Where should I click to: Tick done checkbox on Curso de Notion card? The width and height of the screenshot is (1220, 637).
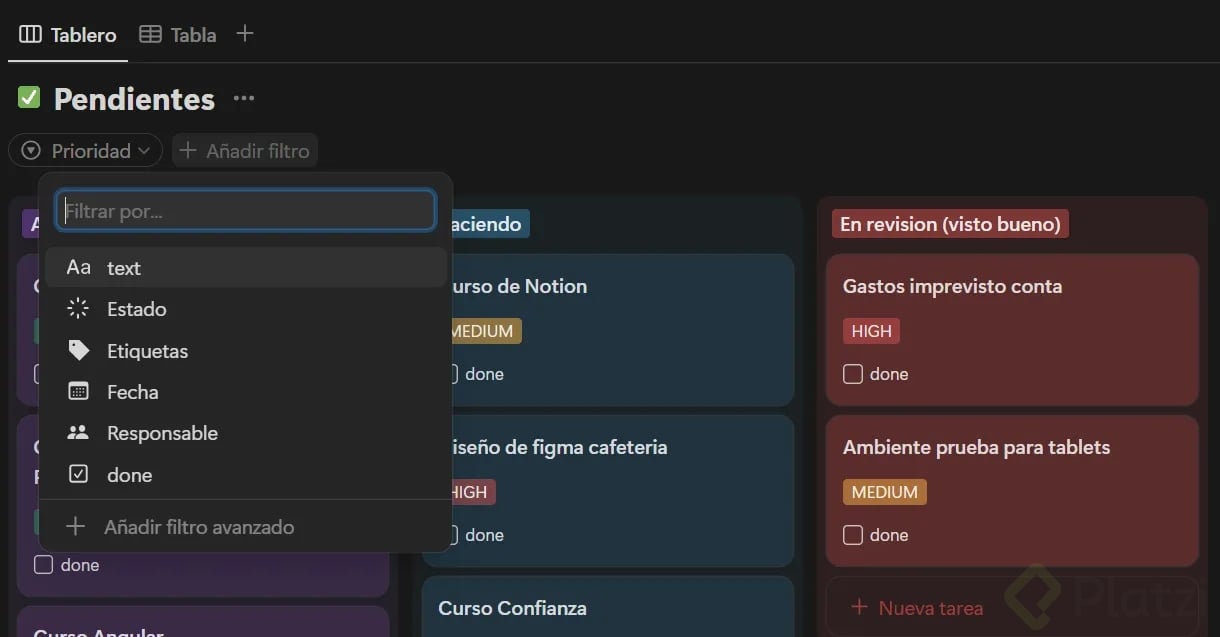(x=451, y=374)
